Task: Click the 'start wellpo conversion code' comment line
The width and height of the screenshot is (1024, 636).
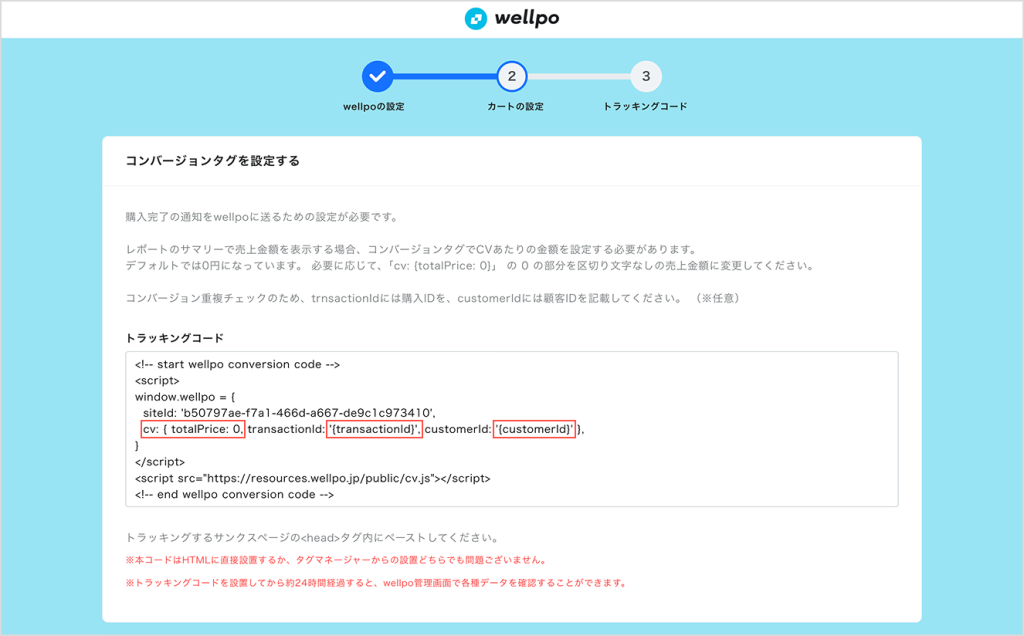Action: (x=238, y=365)
